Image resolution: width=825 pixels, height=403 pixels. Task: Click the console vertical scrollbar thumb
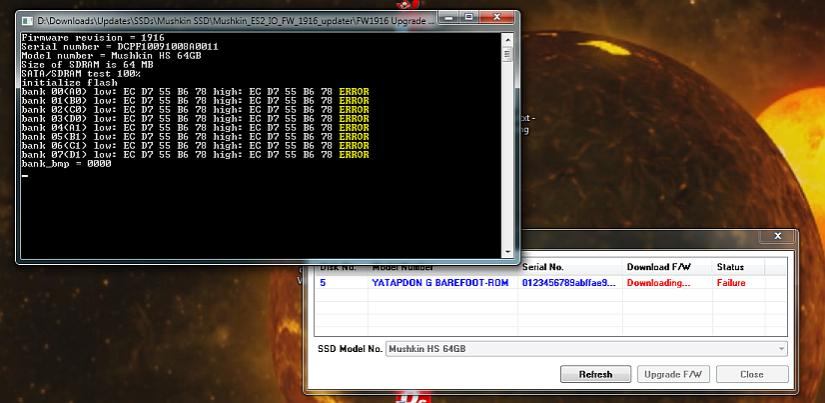pyautogui.click(x=508, y=55)
